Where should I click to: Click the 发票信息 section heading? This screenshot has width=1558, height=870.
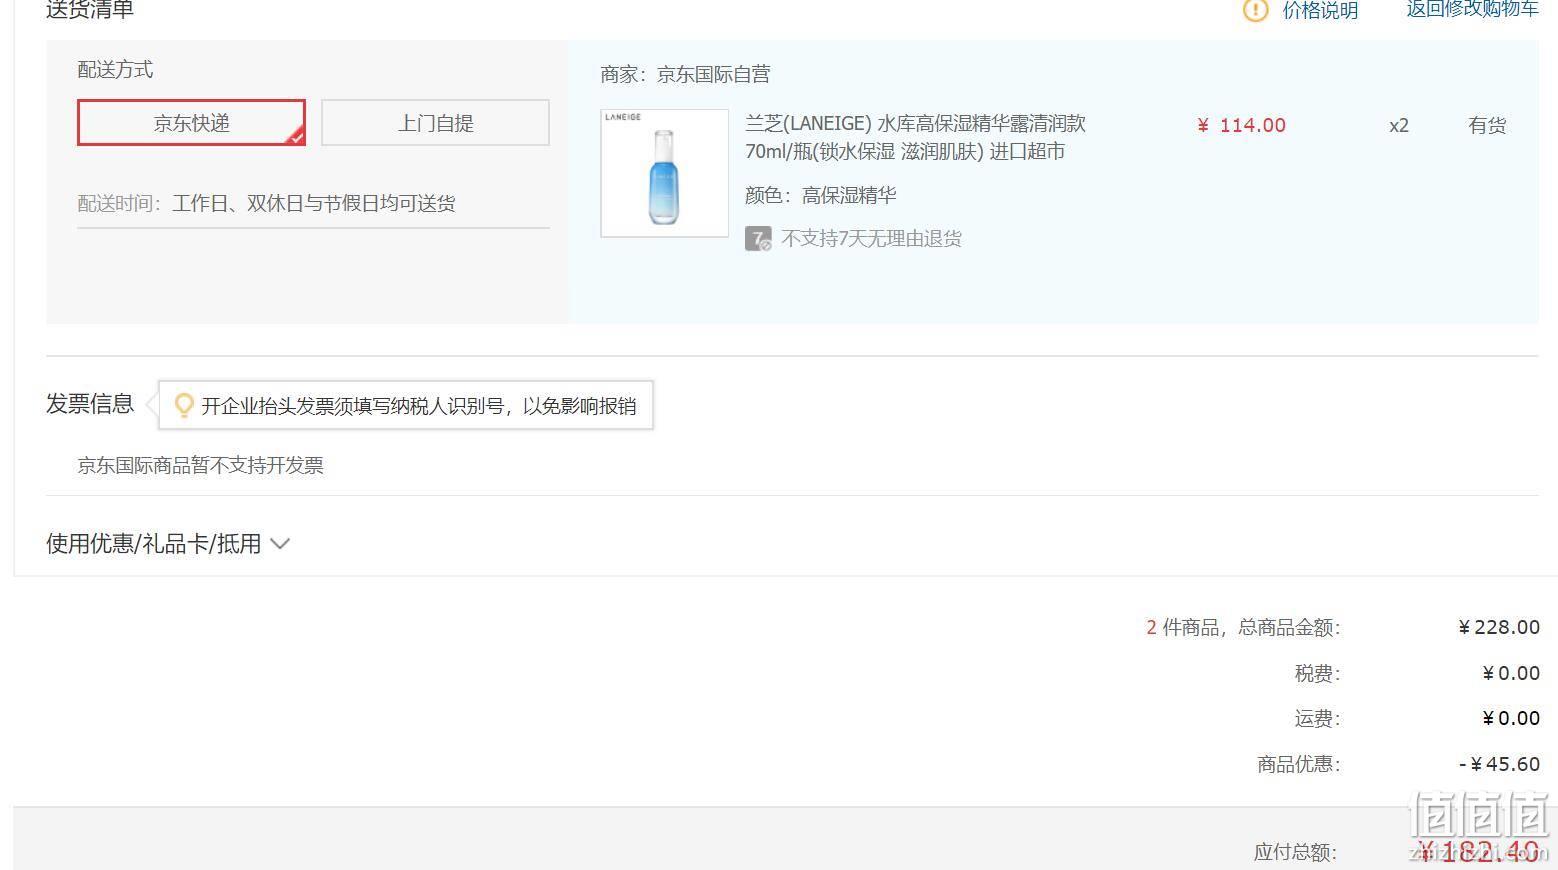pos(90,404)
